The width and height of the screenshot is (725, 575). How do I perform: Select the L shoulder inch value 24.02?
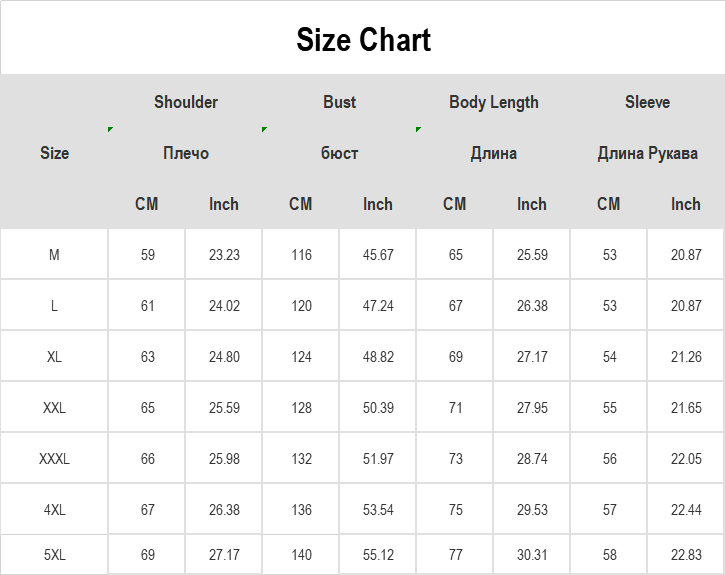click(224, 306)
